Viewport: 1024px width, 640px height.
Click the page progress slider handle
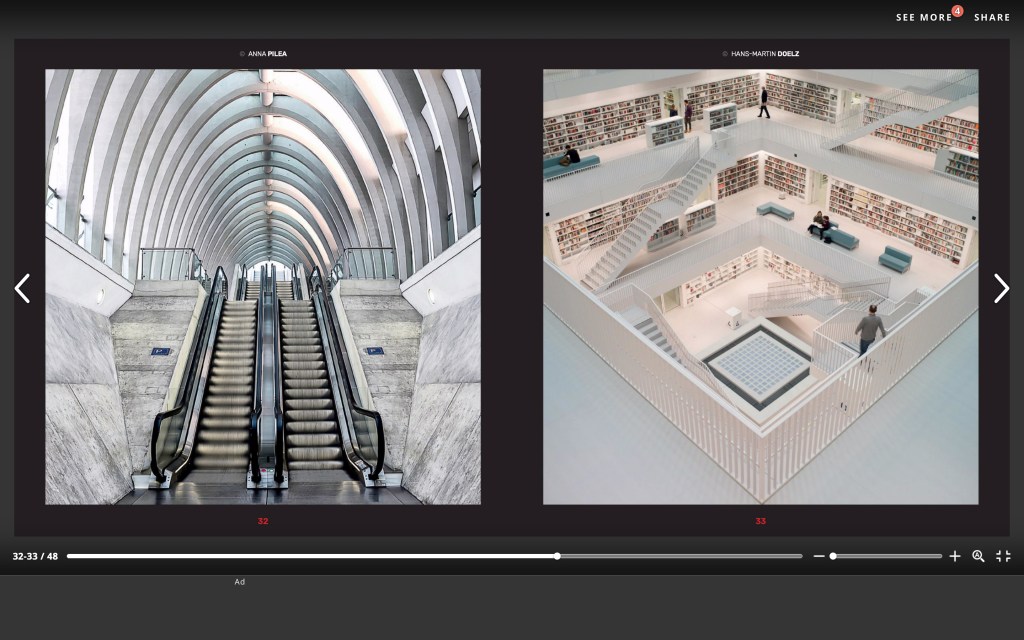(x=557, y=556)
